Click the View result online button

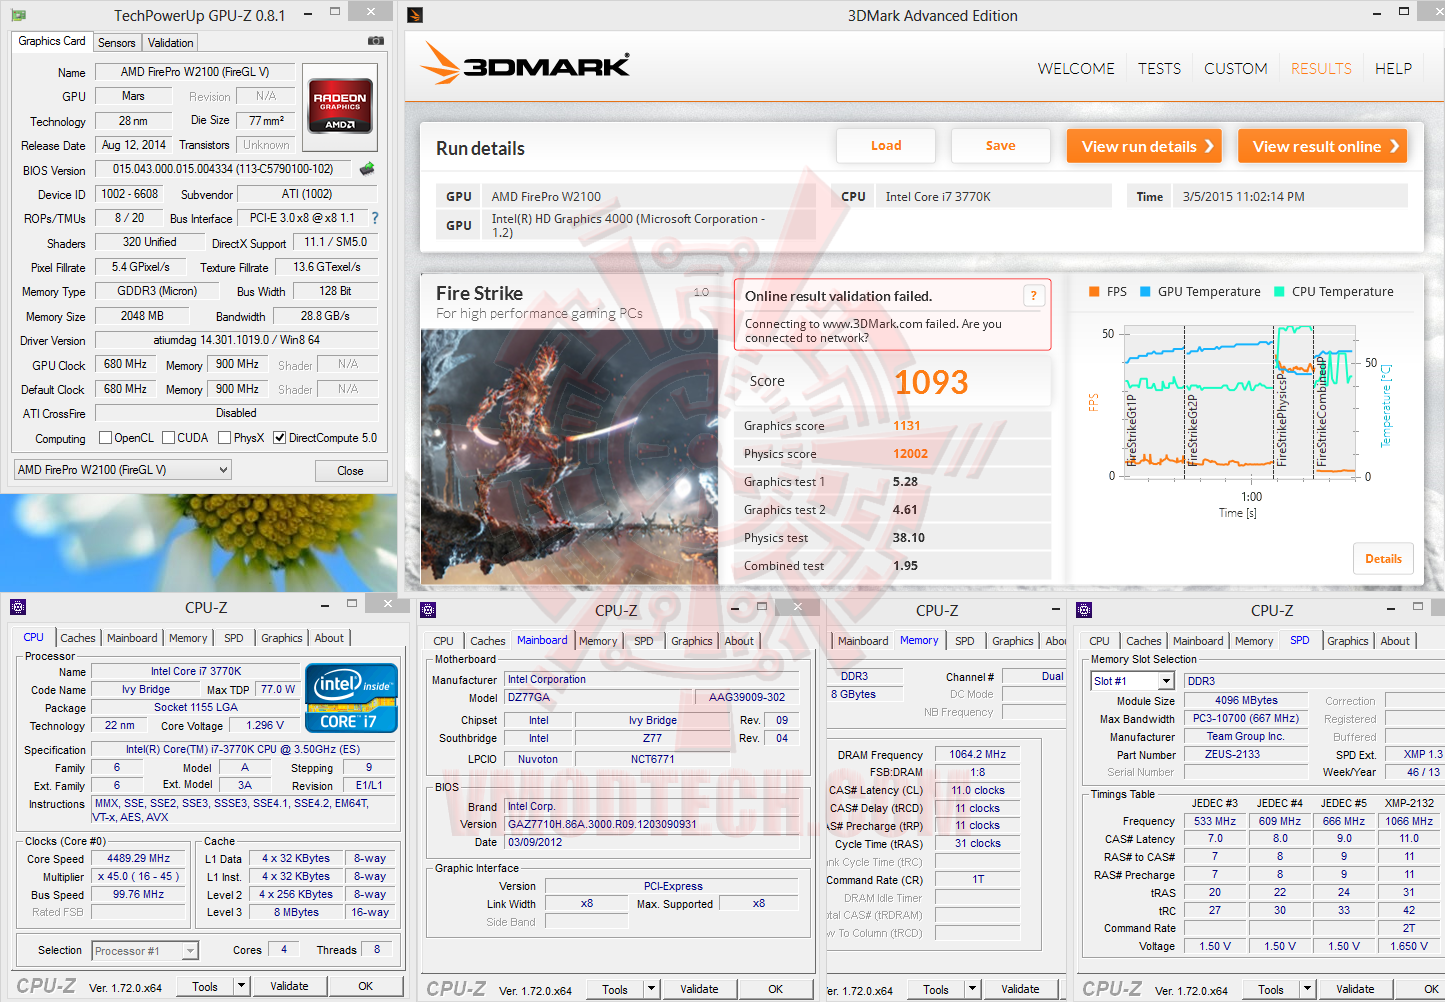1322,145
